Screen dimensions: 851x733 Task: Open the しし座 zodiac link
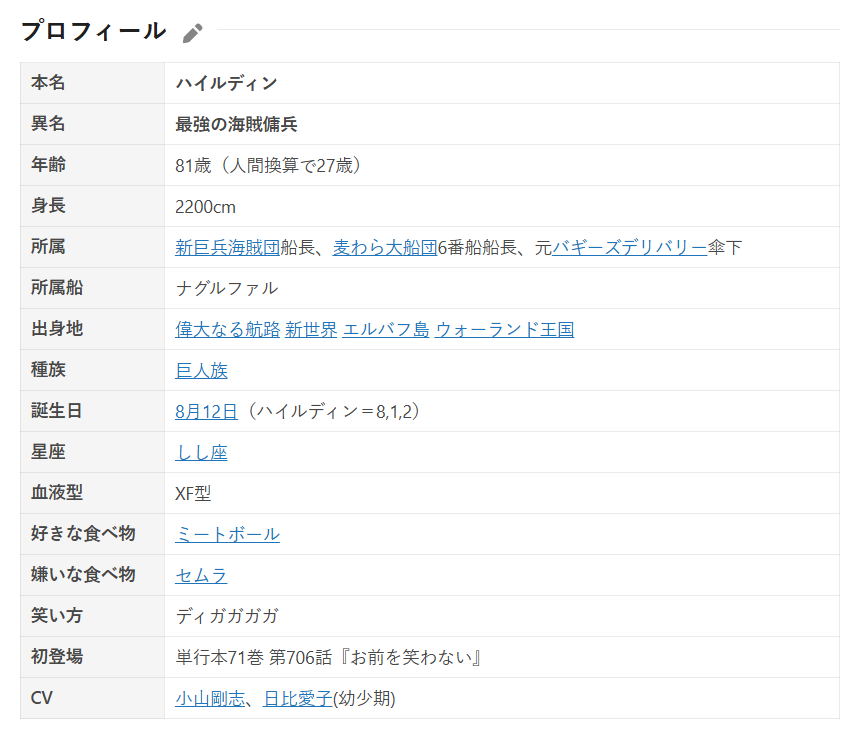[x=201, y=452]
